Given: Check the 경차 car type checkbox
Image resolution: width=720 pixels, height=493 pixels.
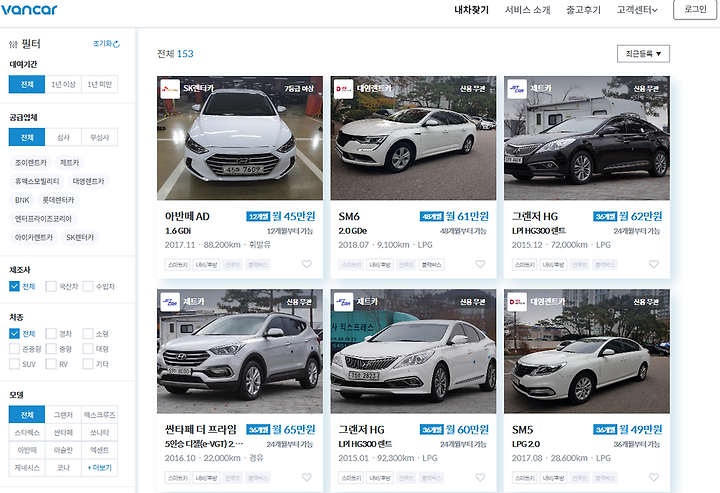Looking at the screenshot, I should tap(51, 334).
